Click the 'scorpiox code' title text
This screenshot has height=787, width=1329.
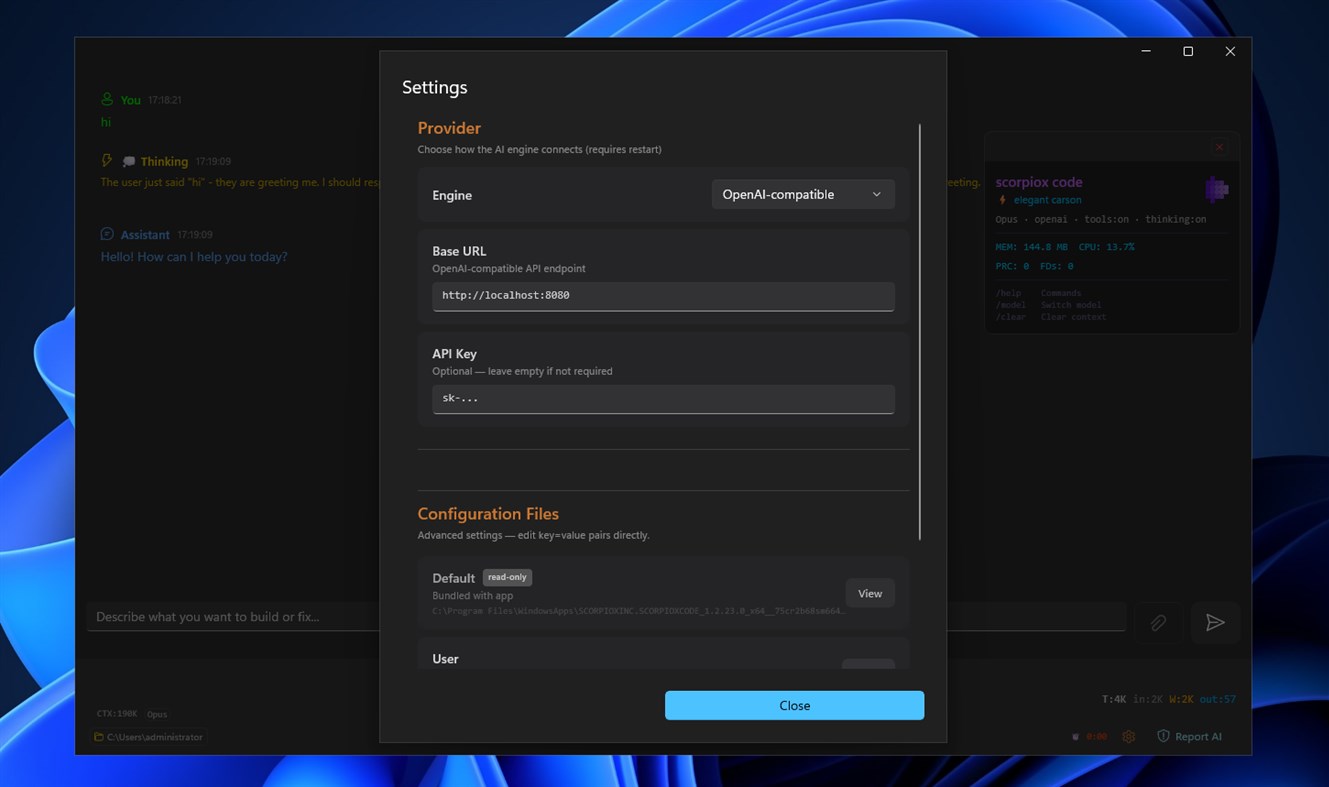(1039, 182)
